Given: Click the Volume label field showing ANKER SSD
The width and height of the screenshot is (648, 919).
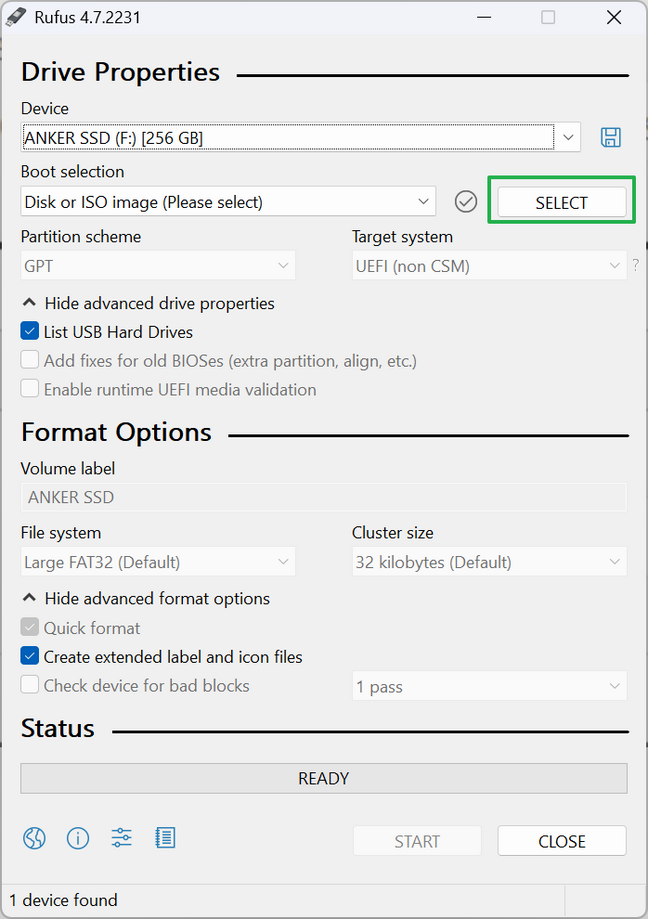Looking at the screenshot, I should tap(323, 497).
